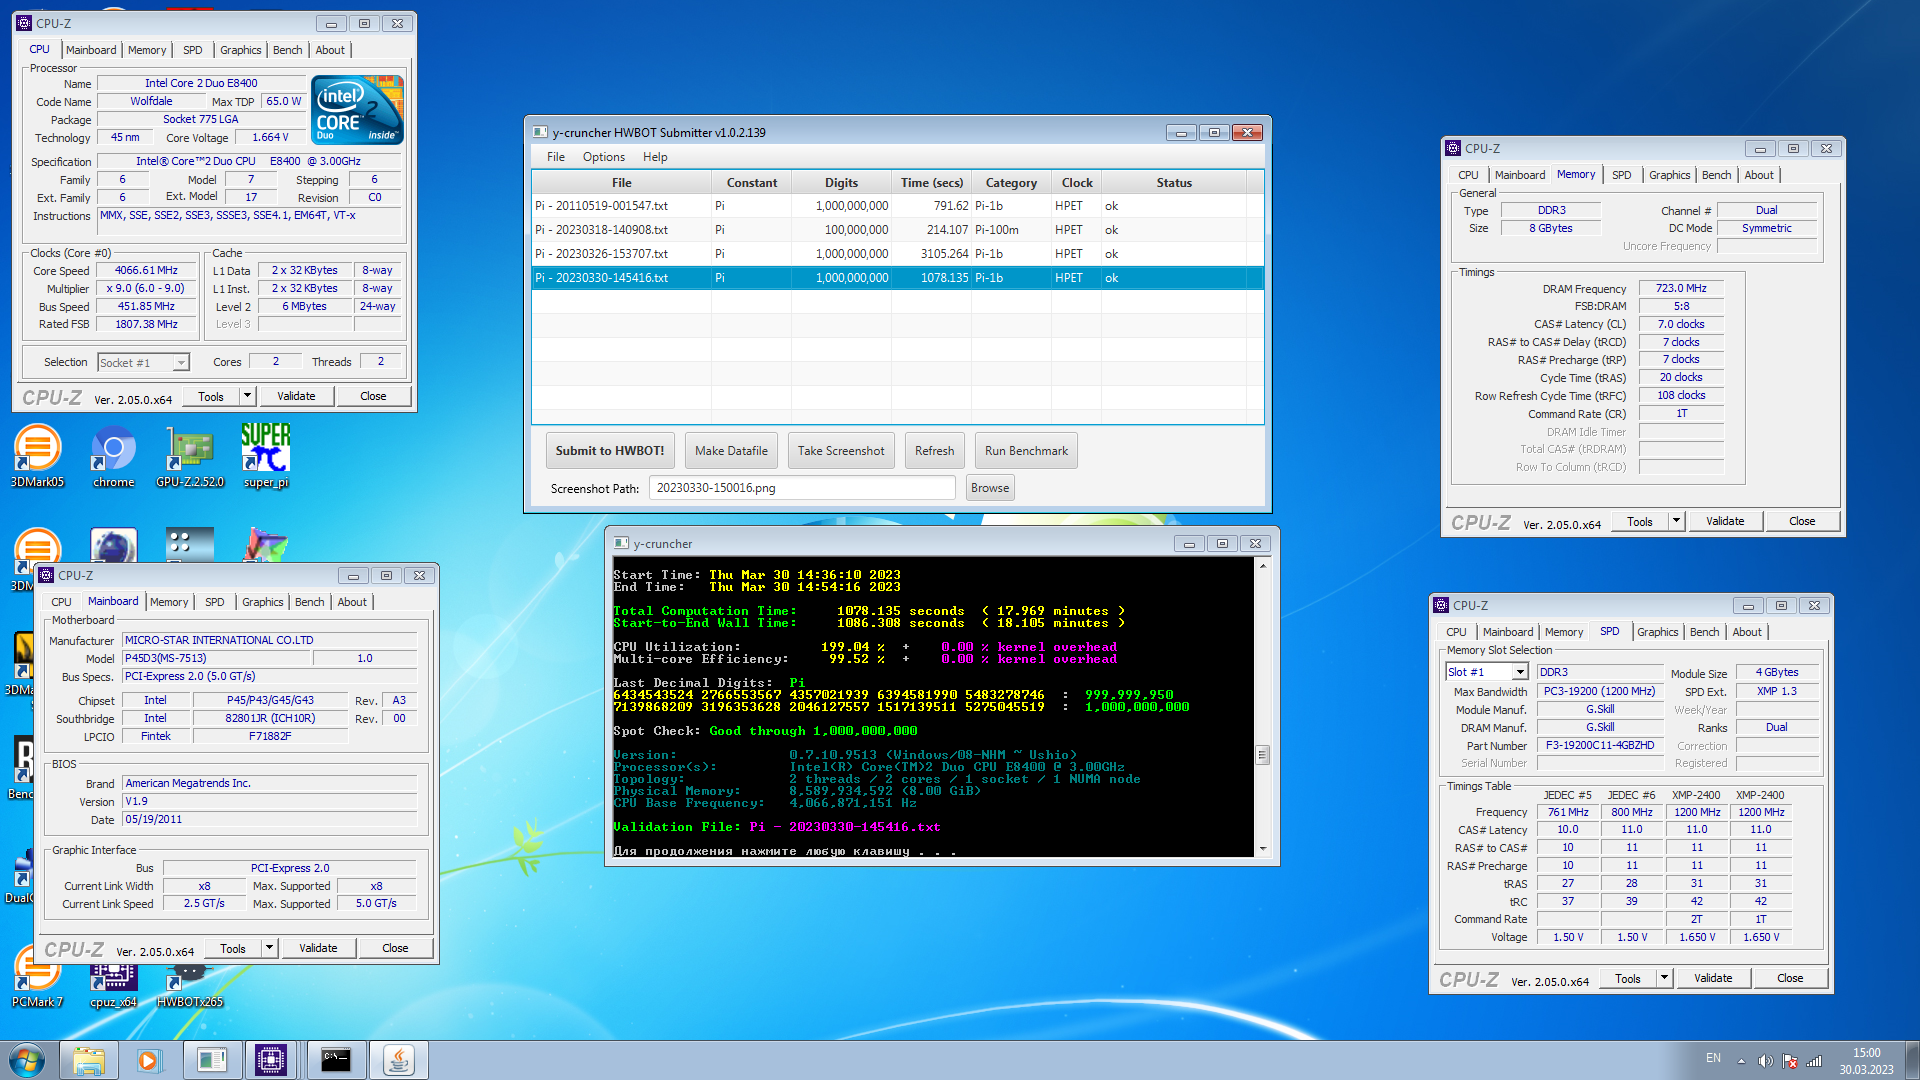This screenshot has width=1920, height=1080.
Task: Open the PCMark 7 desktop shortcut
Action: coord(37,977)
